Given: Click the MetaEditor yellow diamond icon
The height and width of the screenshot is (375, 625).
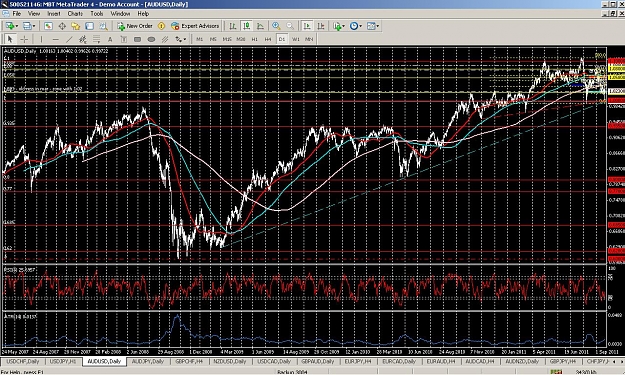Looking at the screenshot, I should [x=161, y=26].
